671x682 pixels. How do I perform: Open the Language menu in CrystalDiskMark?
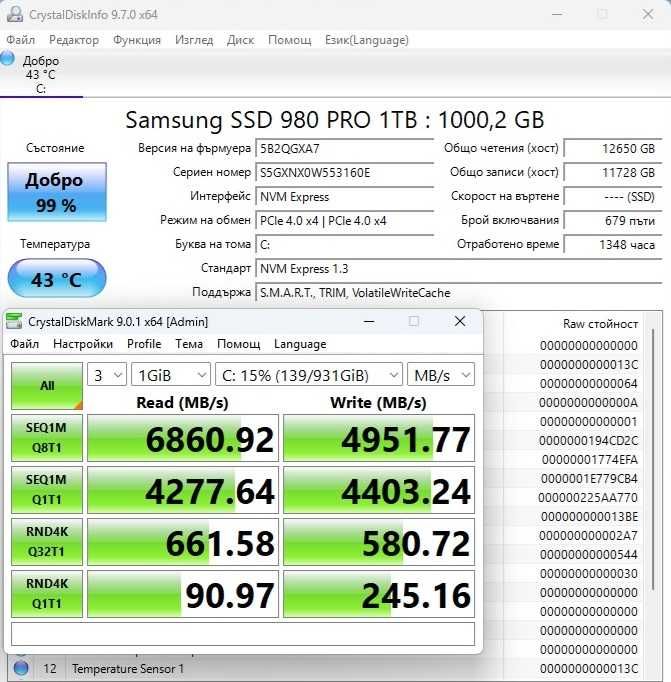[300, 344]
